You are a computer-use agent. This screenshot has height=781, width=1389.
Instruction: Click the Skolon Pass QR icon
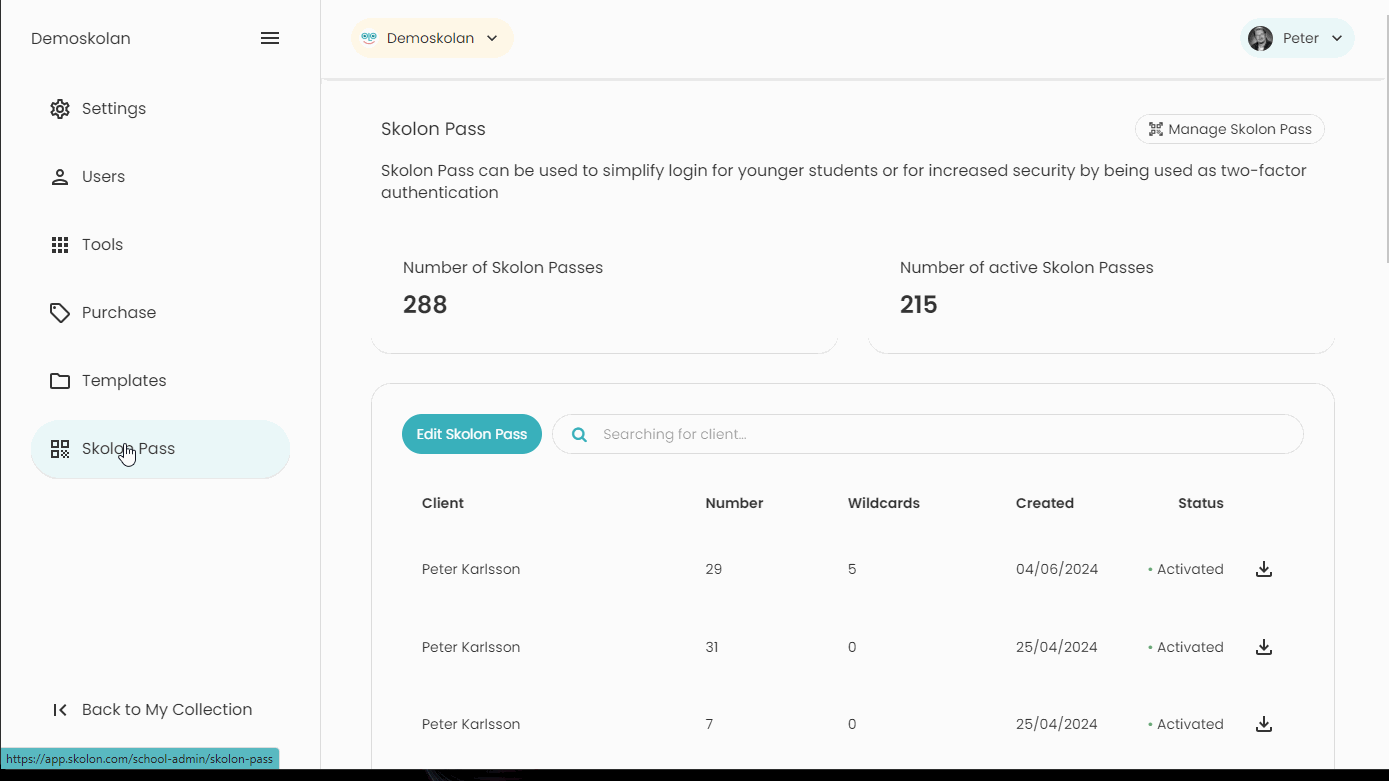(x=60, y=449)
